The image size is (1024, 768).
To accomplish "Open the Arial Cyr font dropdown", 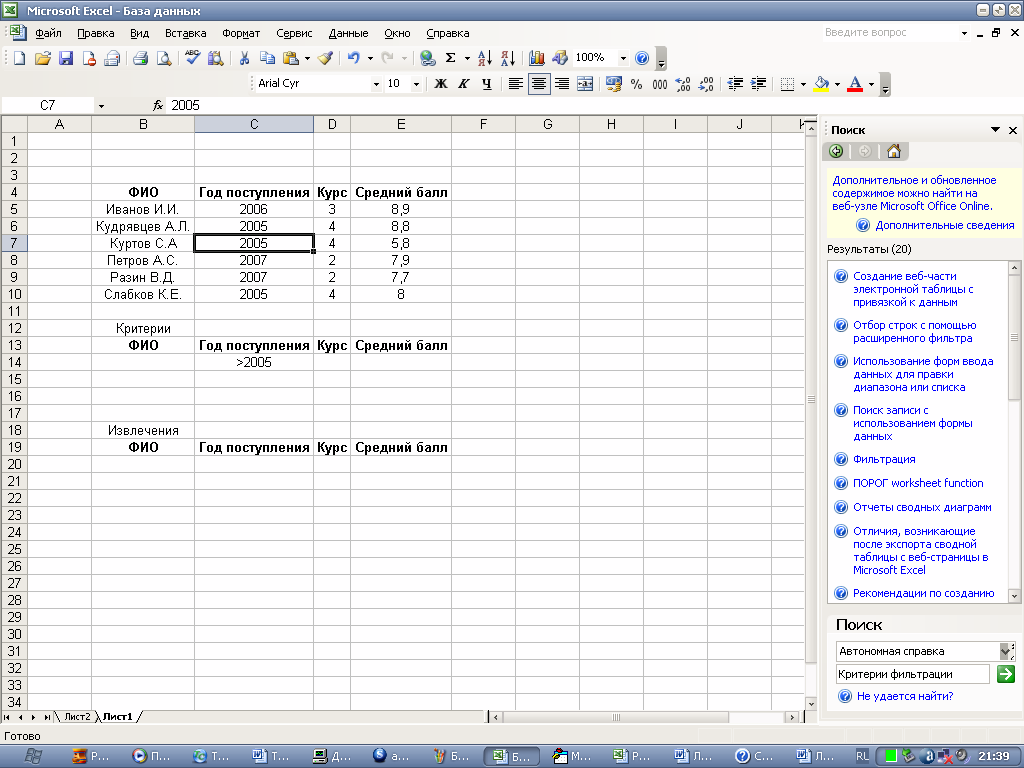I will pyautogui.click(x=376, y=84).
